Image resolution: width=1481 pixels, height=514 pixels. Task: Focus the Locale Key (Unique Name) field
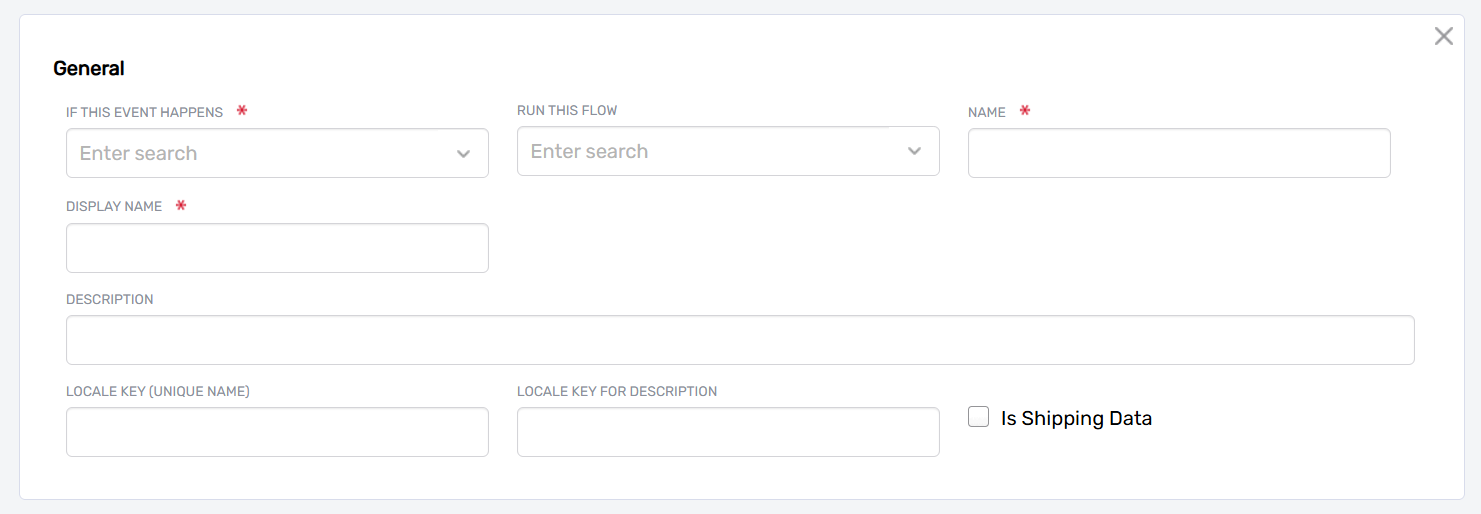277,432
